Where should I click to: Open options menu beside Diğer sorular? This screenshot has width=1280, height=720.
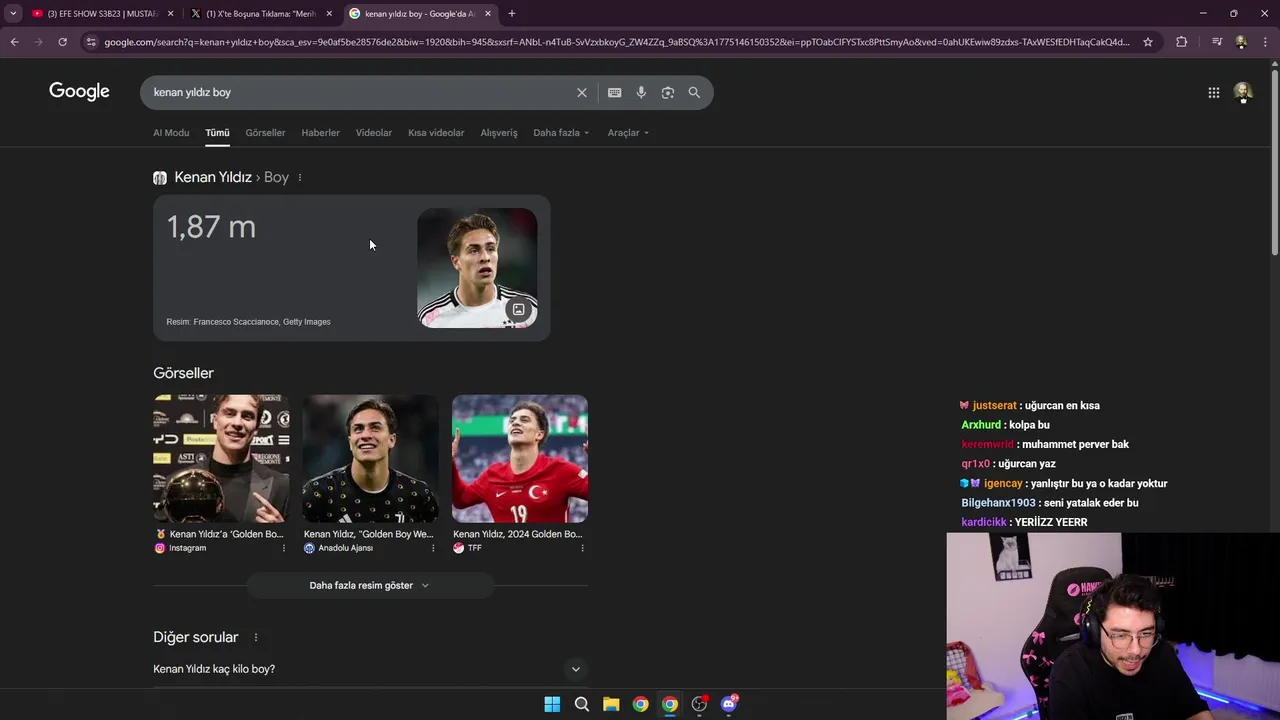point(256,637)
